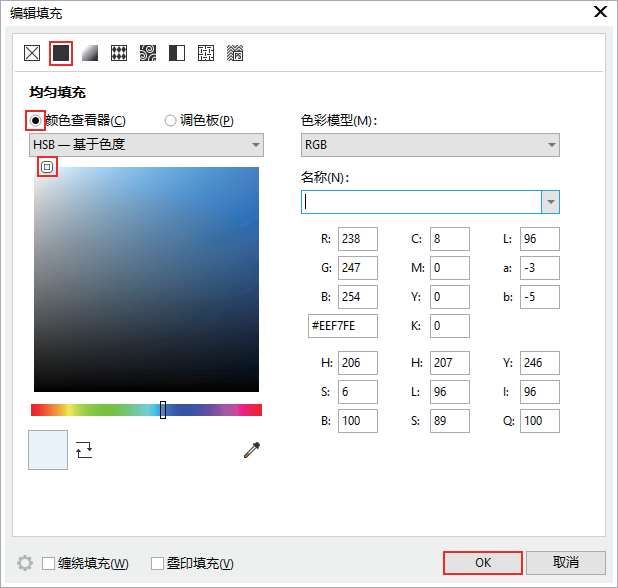Click the HLS L field 96

click(x=450, y=392)
